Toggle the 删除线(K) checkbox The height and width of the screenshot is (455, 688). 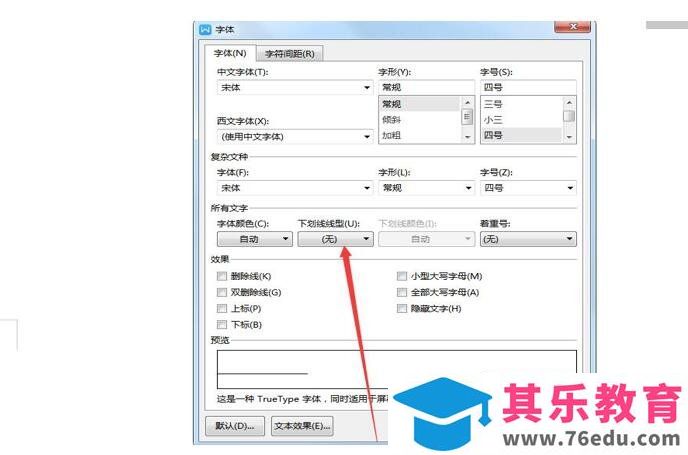222,276
